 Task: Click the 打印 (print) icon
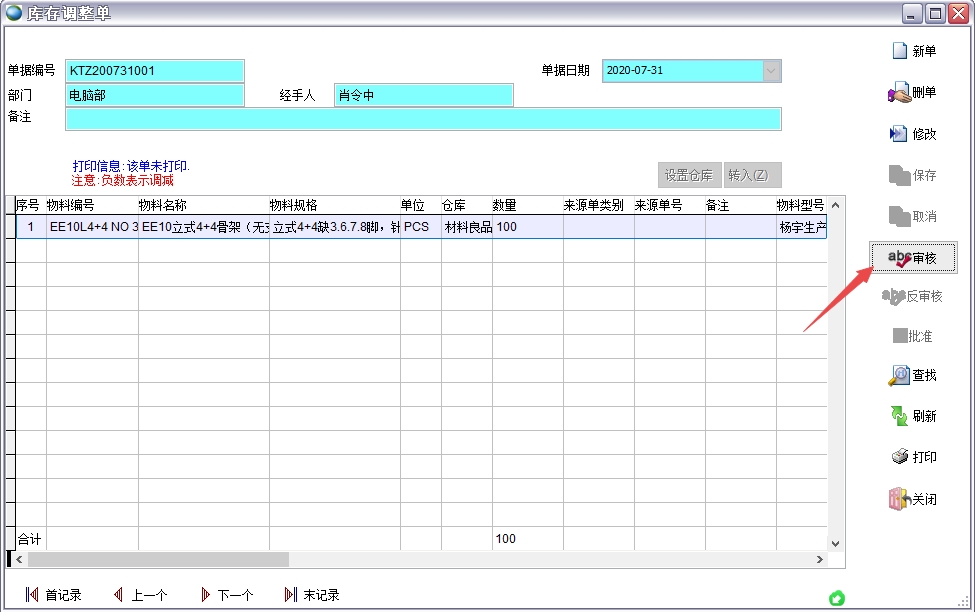pos(900,457)
